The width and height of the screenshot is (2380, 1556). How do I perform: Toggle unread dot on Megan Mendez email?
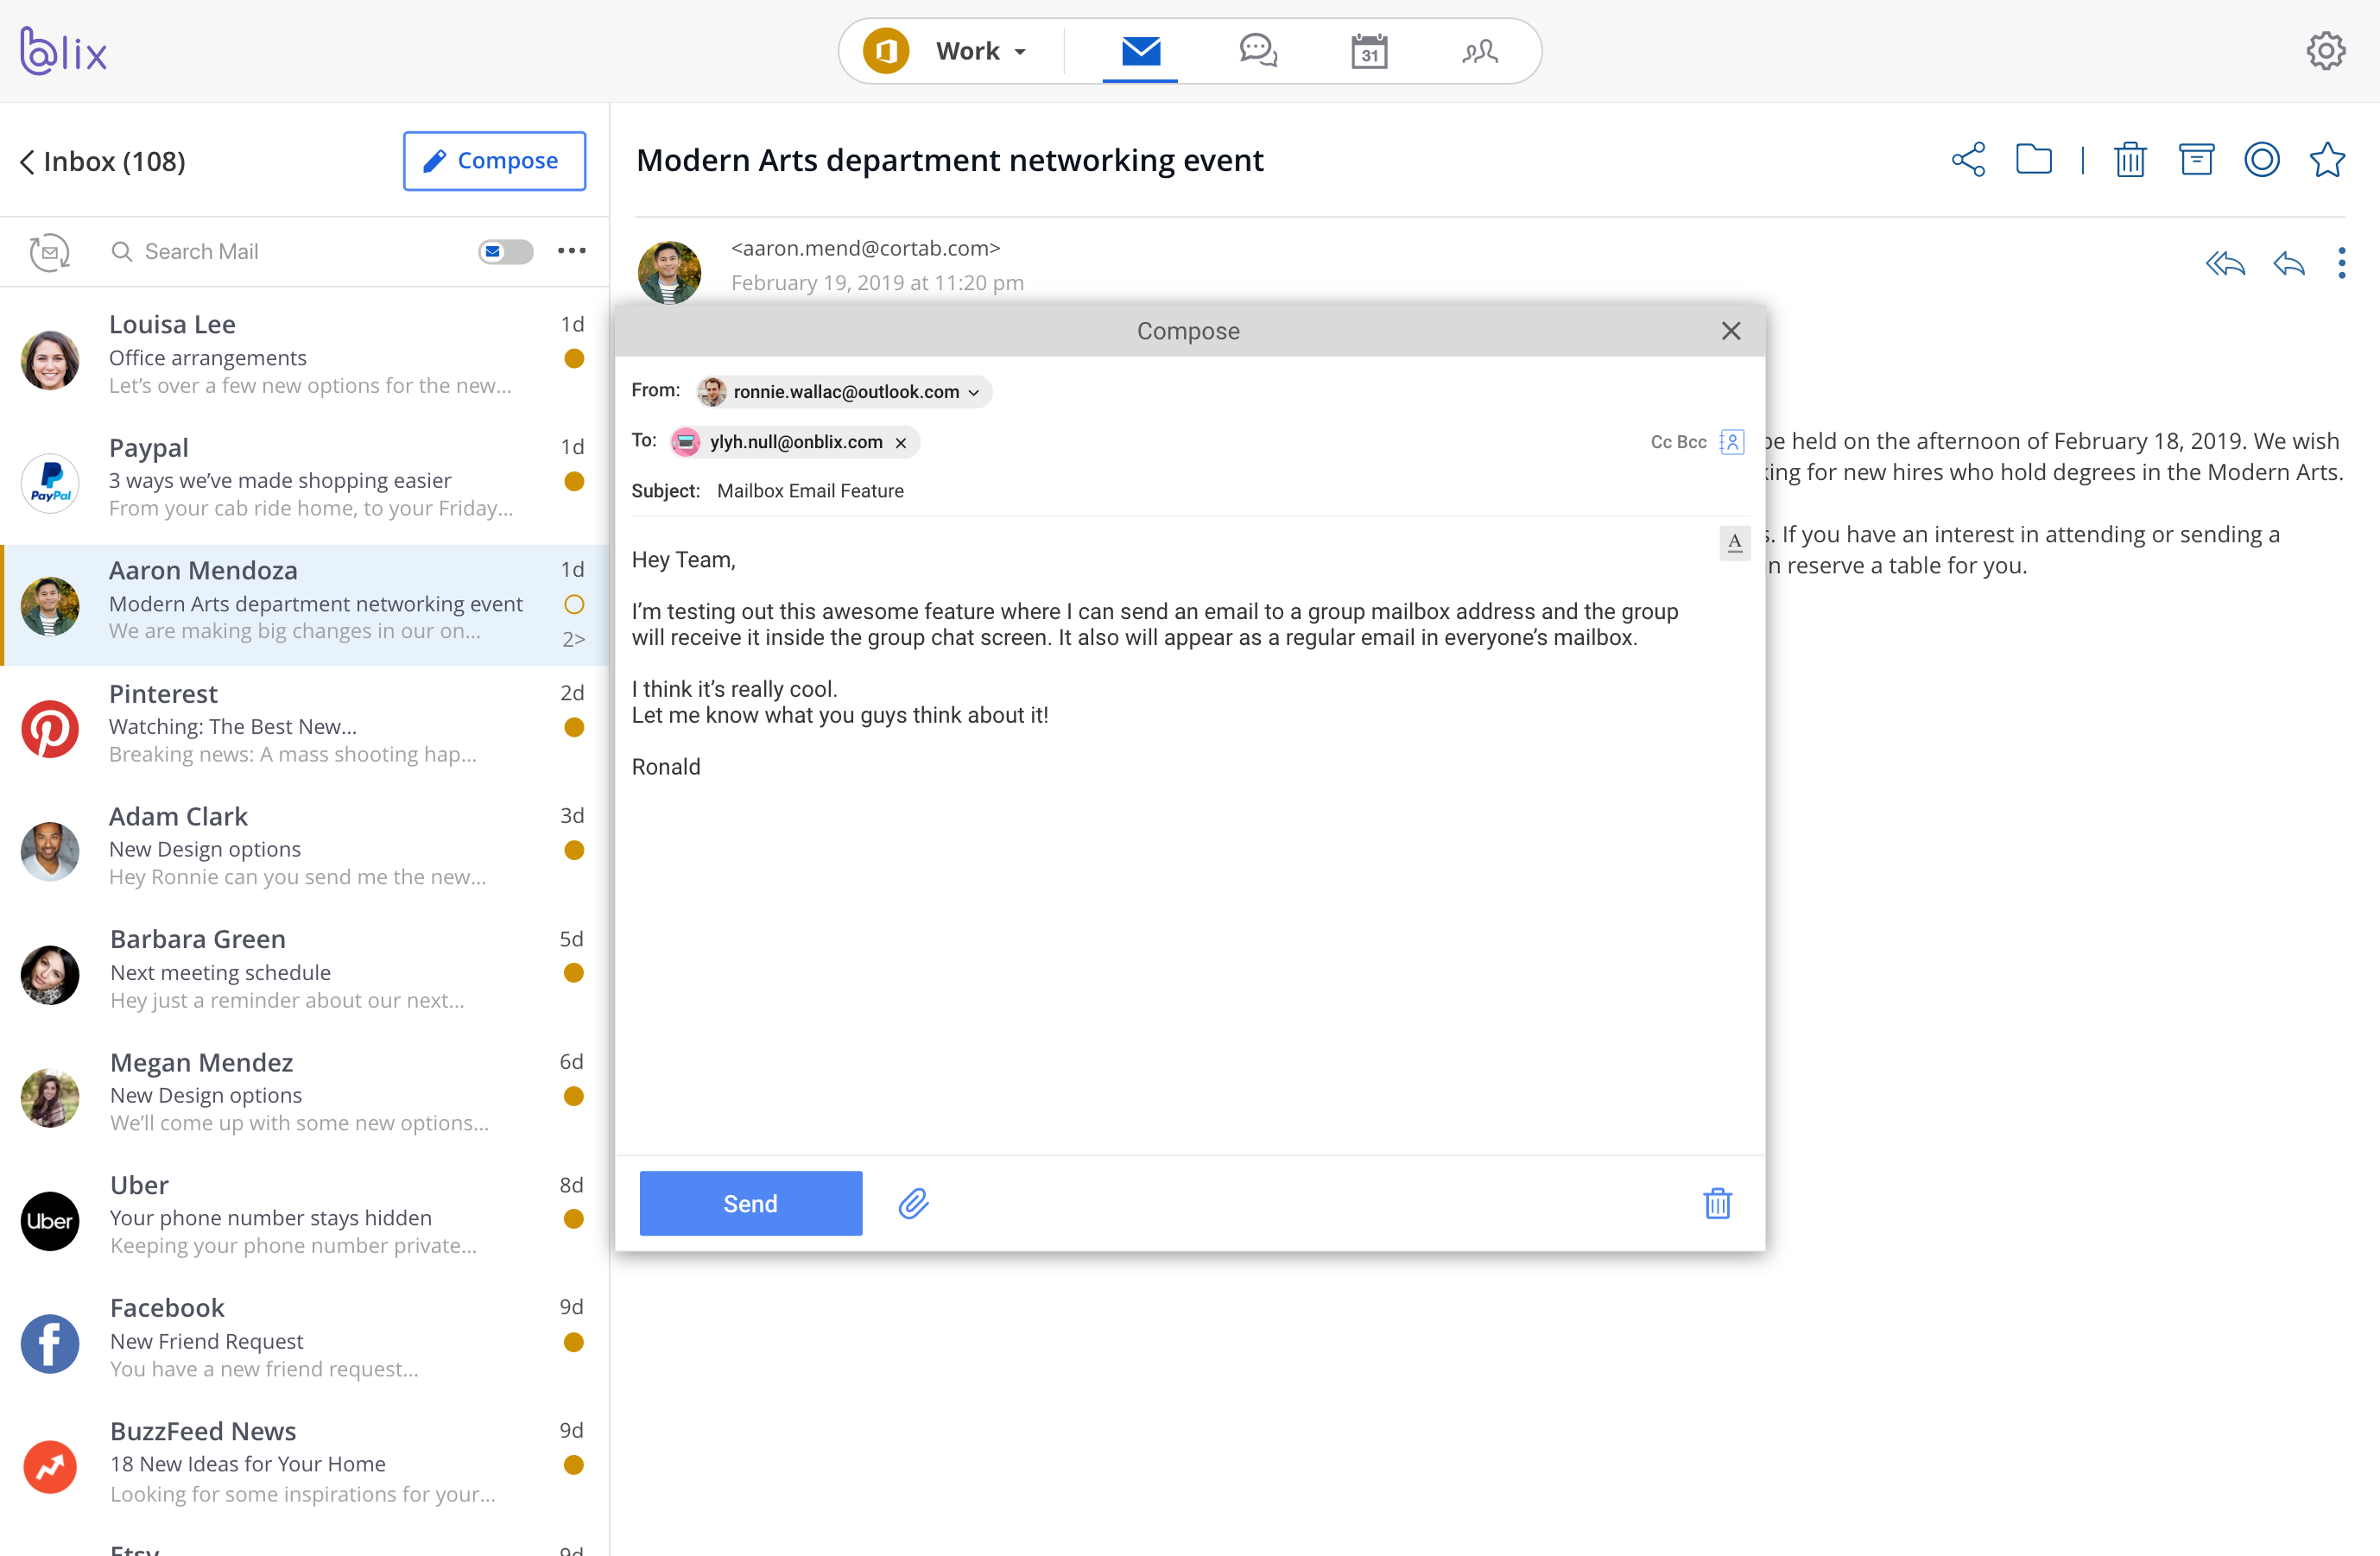point(574,1096)
